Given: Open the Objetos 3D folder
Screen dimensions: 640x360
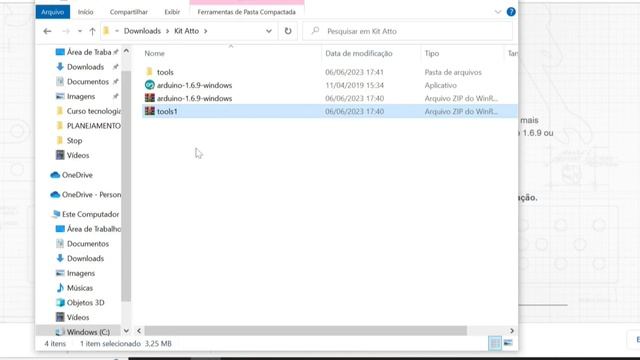Looking at the screenshot, I should pos(85,302).
